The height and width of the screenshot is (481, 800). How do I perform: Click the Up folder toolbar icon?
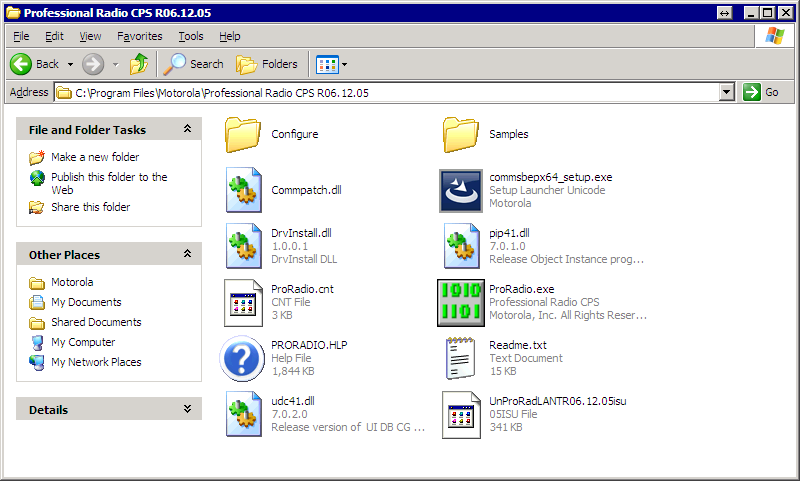pyautogui.click(x=139, y=64)
